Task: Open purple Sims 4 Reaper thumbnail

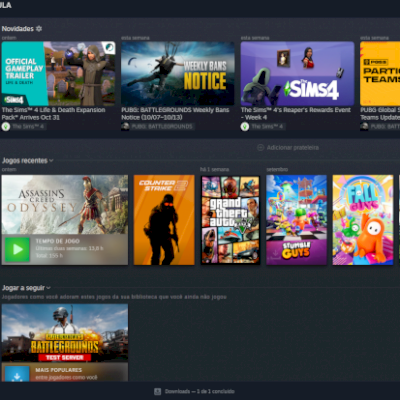Action: point(297,74)
